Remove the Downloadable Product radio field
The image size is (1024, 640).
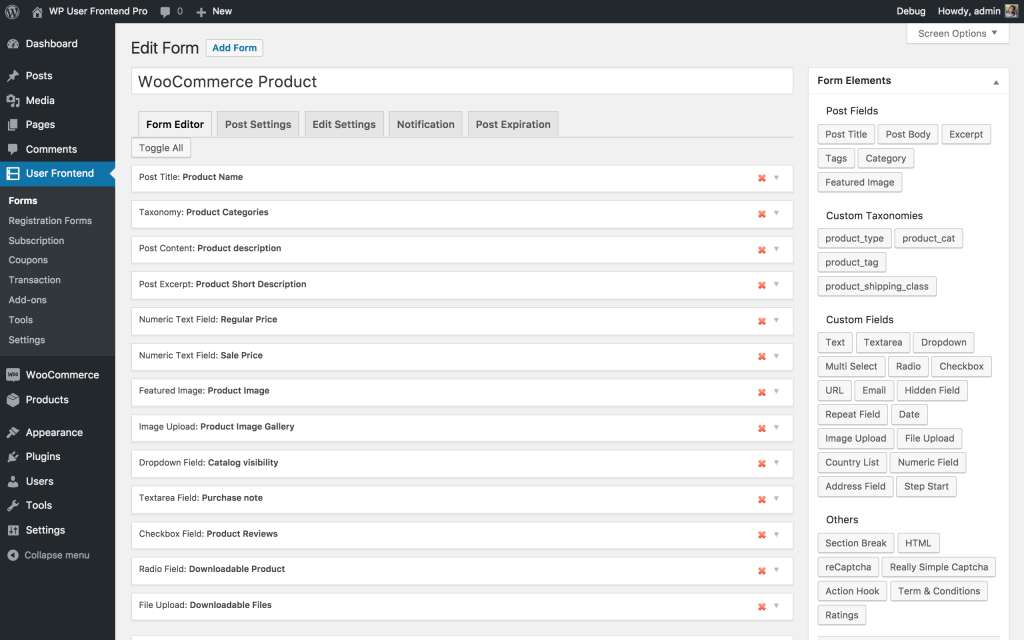tap(761, 571)
